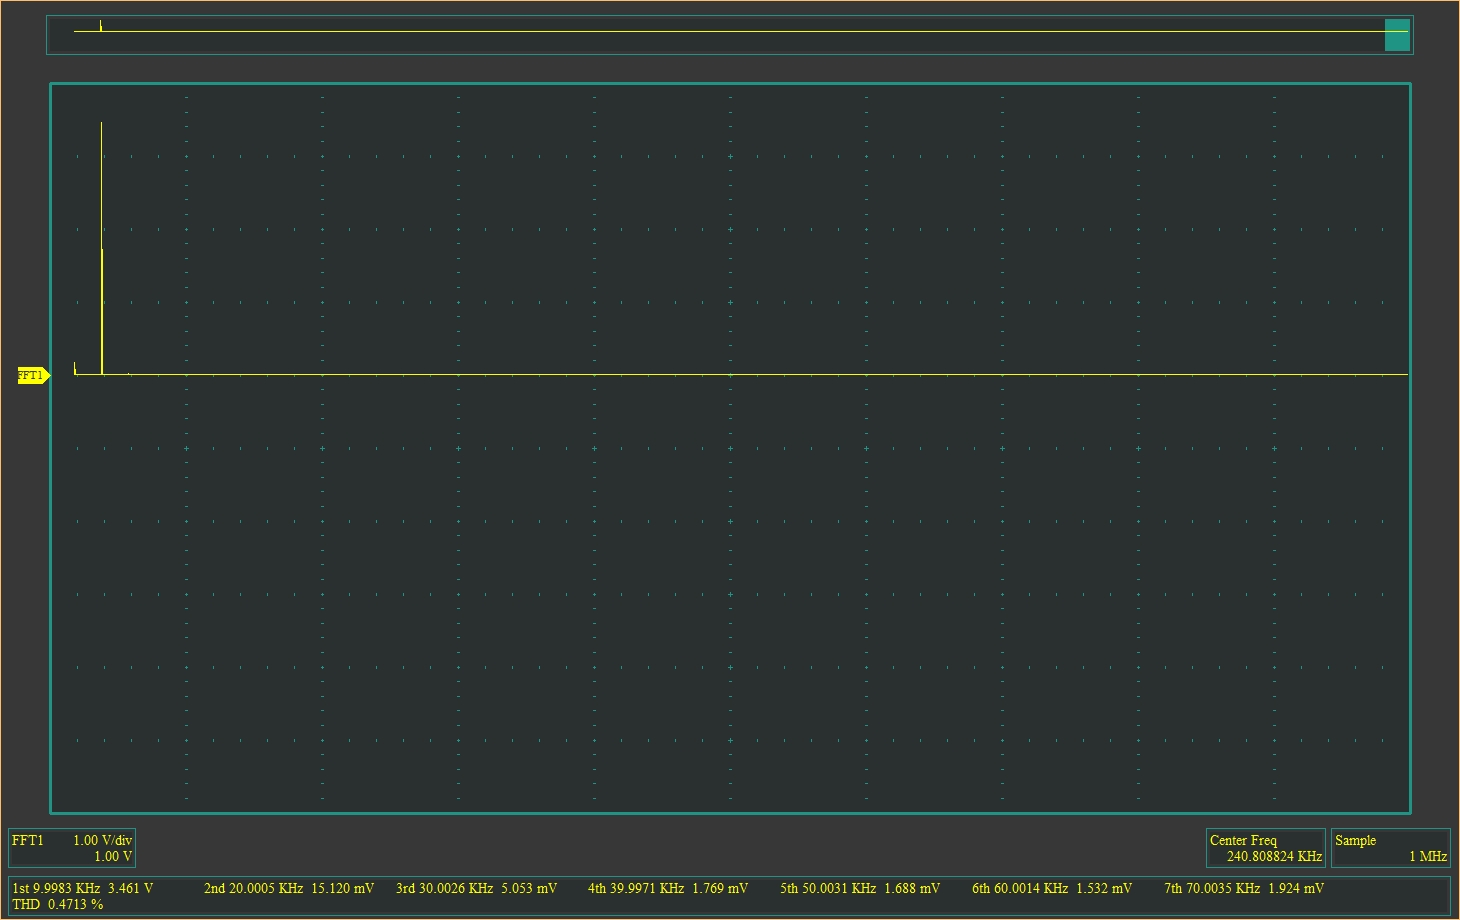1460x920 pixels.
Task: Click the 3rd harmonic 30.0026 KHz reading
Action: [x=477, y=888]
